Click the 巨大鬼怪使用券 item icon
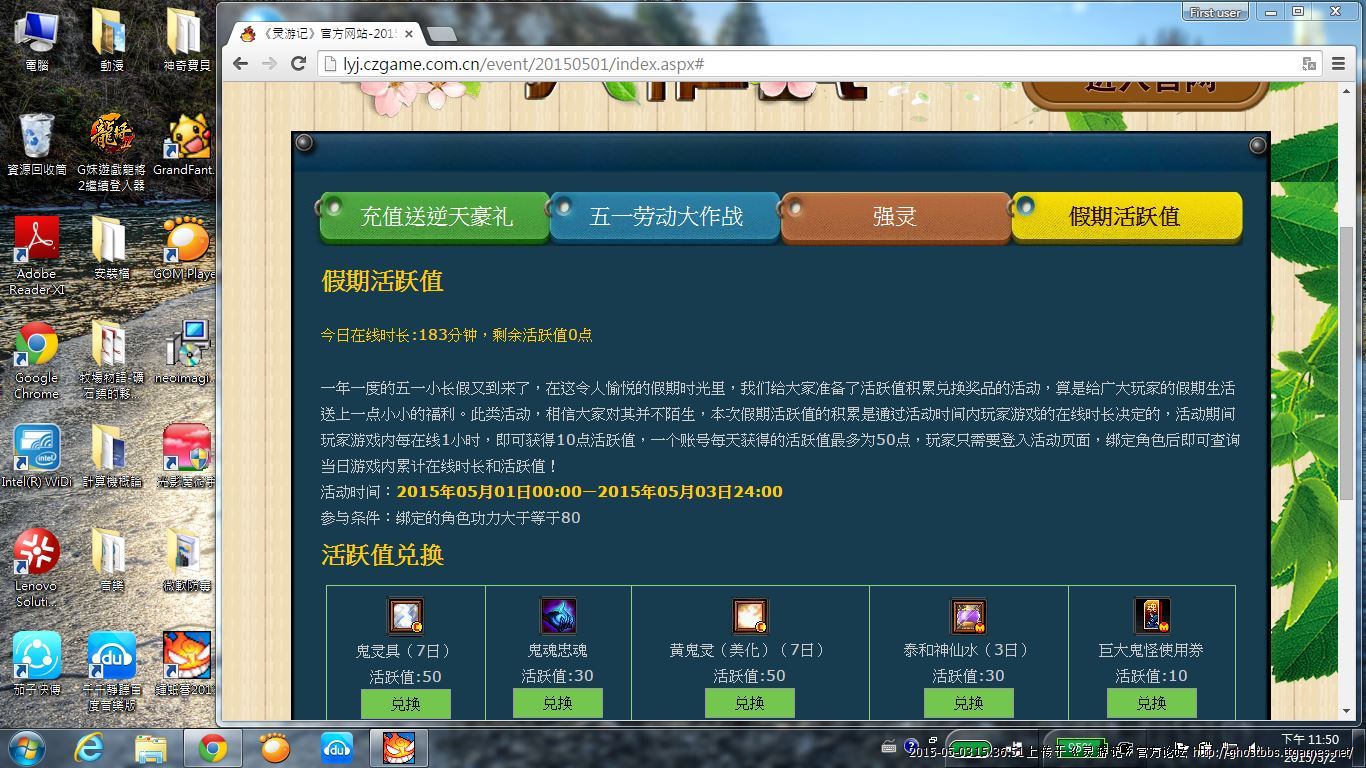Screen dimensions: 1366x768 pyautogui.click(x=1151, y=616)
